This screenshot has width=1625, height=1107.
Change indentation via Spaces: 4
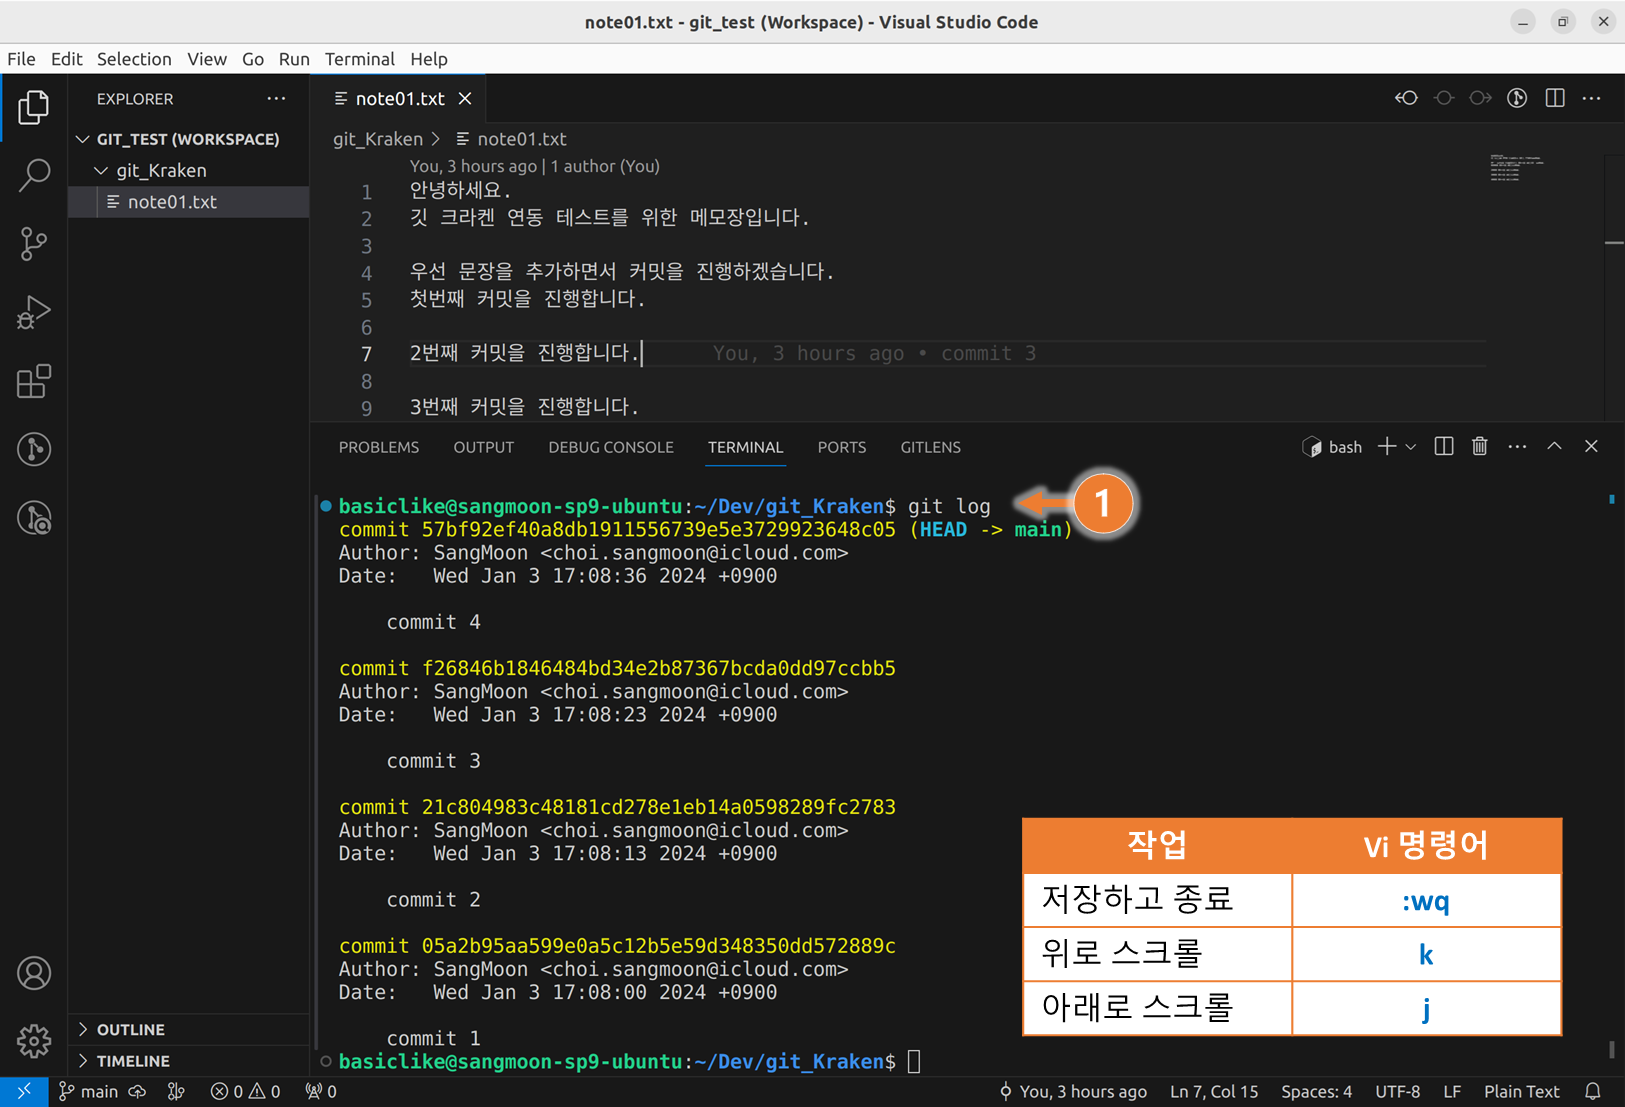click(x=1316, y=1091)
